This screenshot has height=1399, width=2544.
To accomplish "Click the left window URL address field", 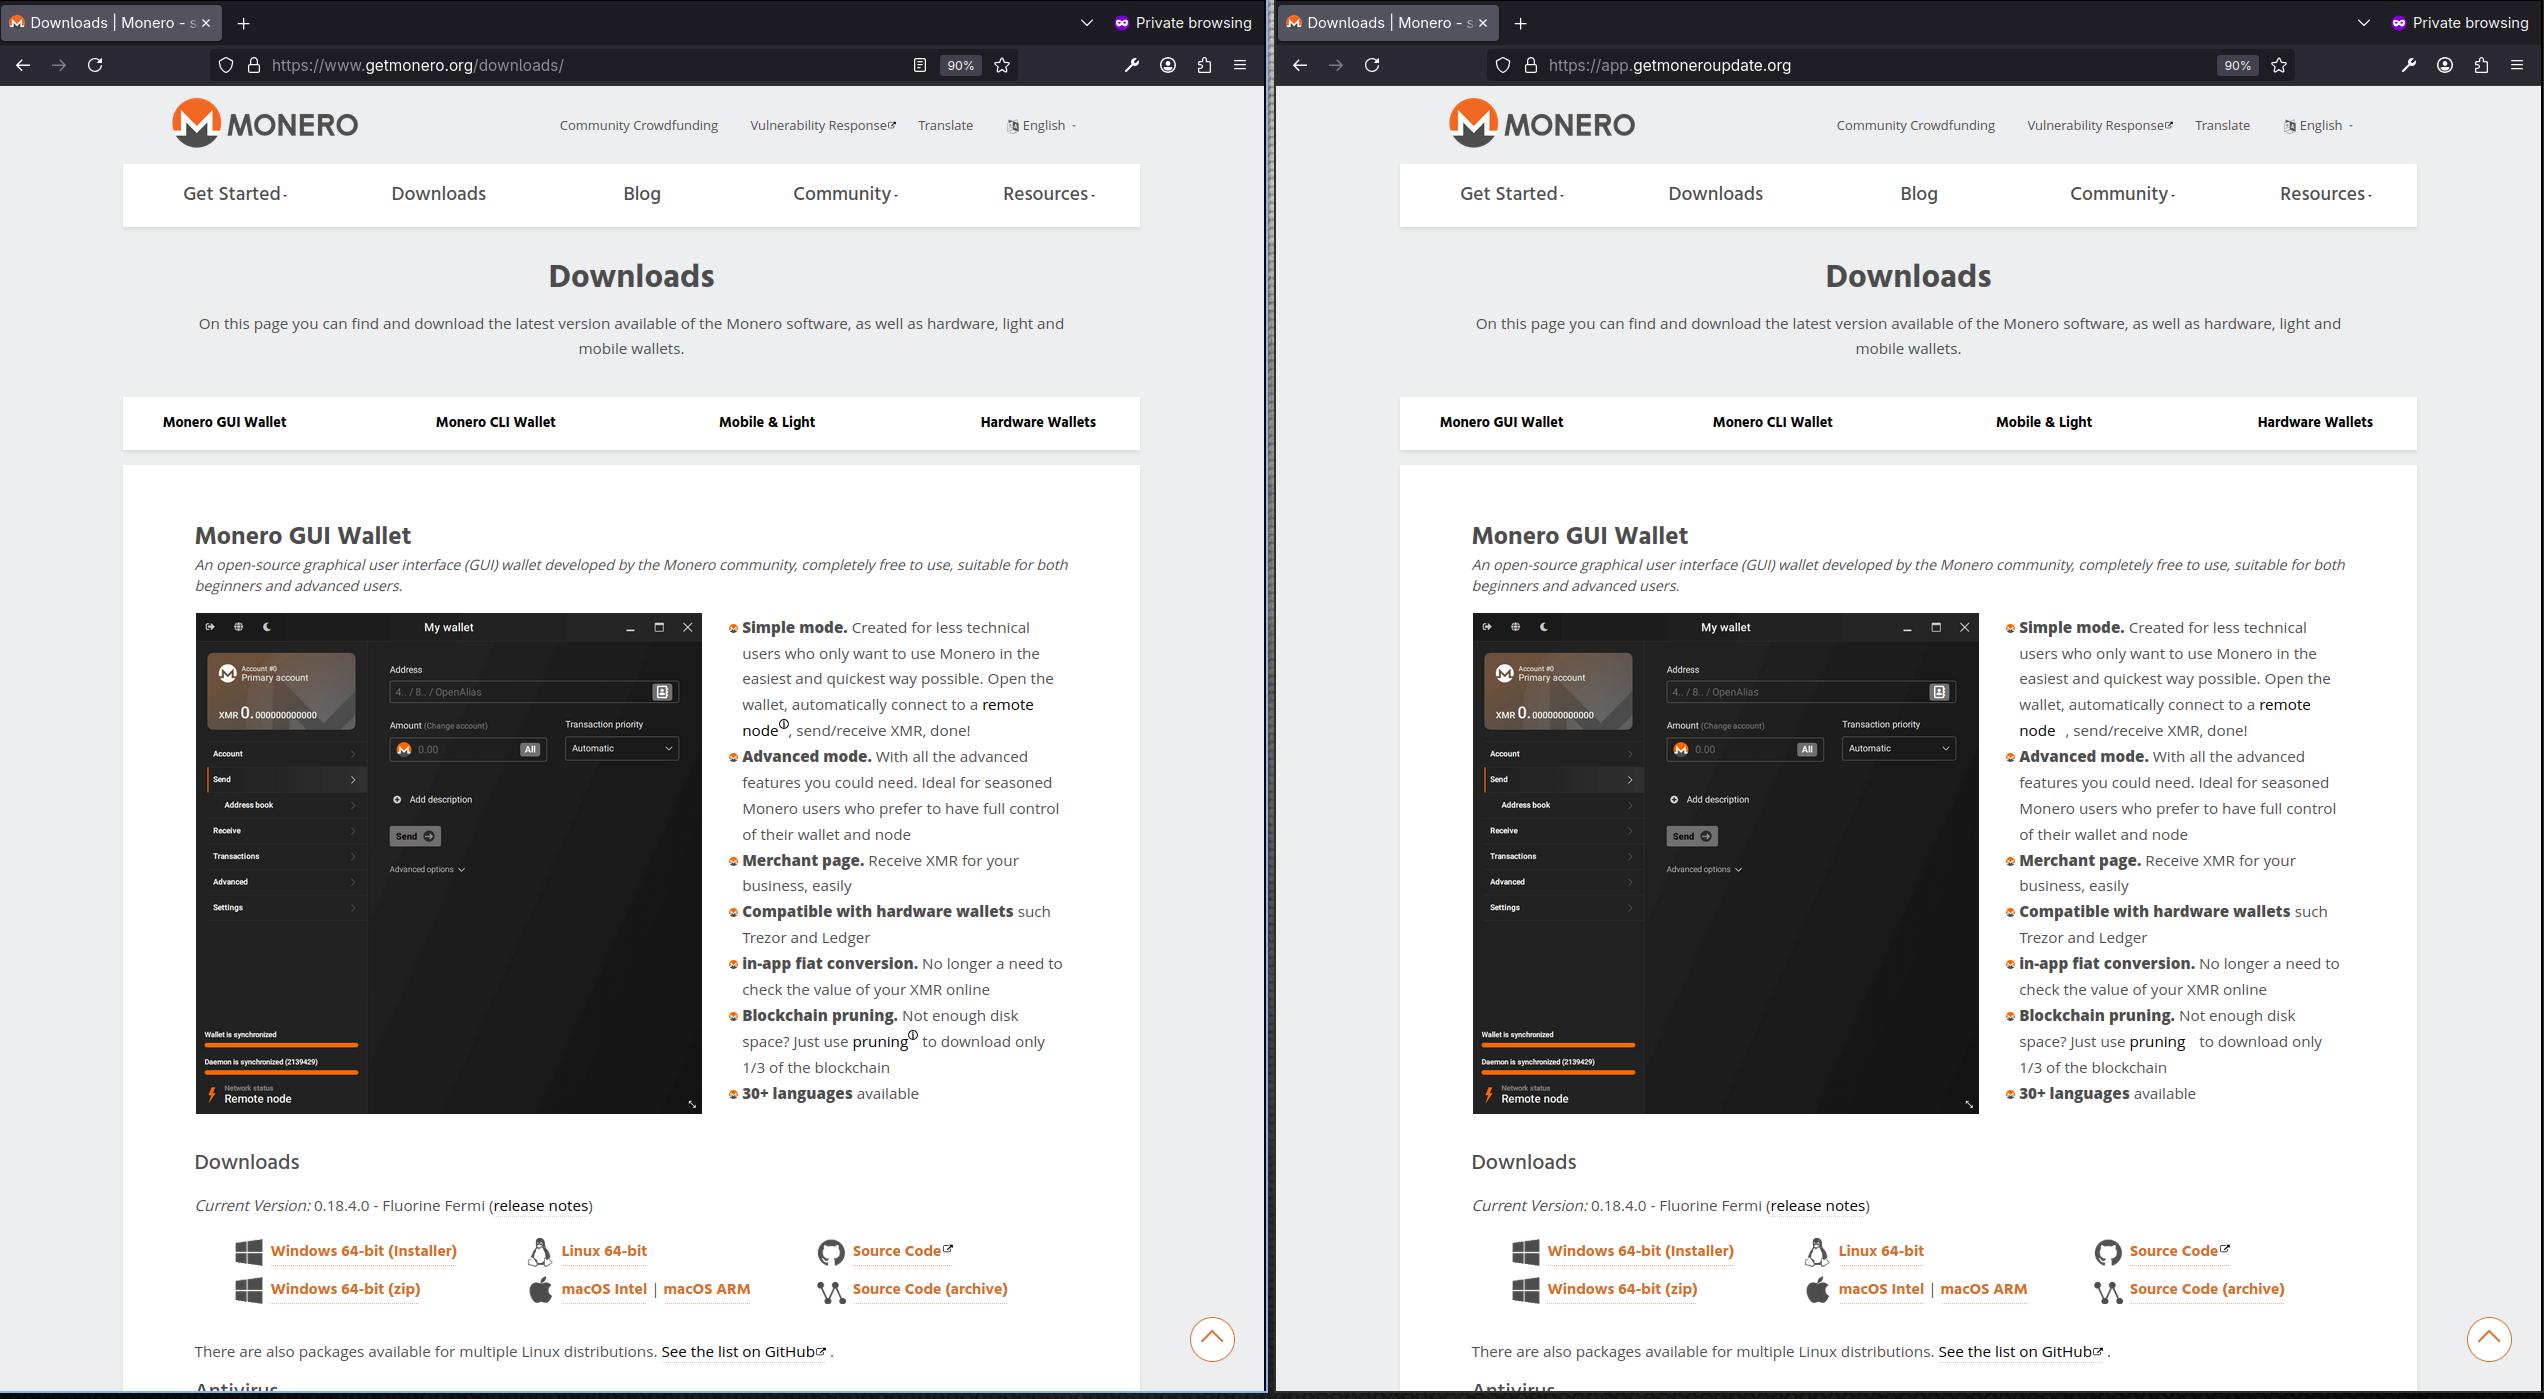I will tap(580, 65).
